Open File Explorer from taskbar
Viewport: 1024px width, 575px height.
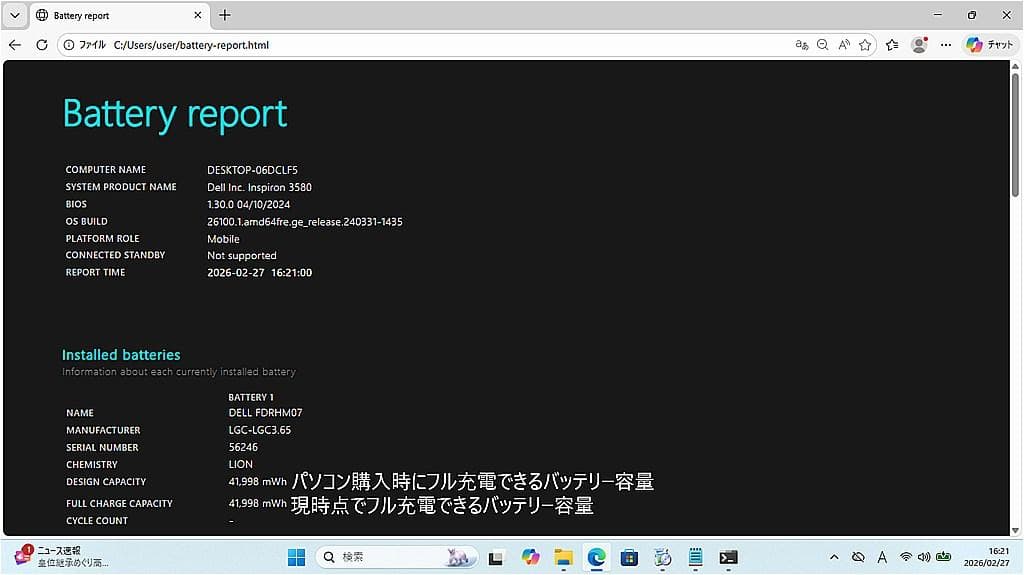coord(563,557)
